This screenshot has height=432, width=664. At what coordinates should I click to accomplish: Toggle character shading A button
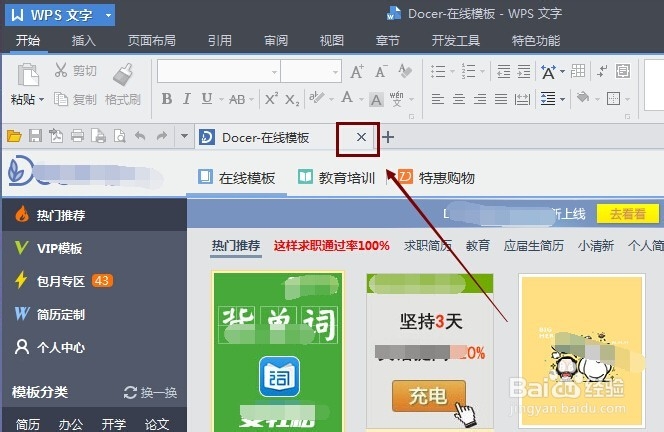click(376, 100)
